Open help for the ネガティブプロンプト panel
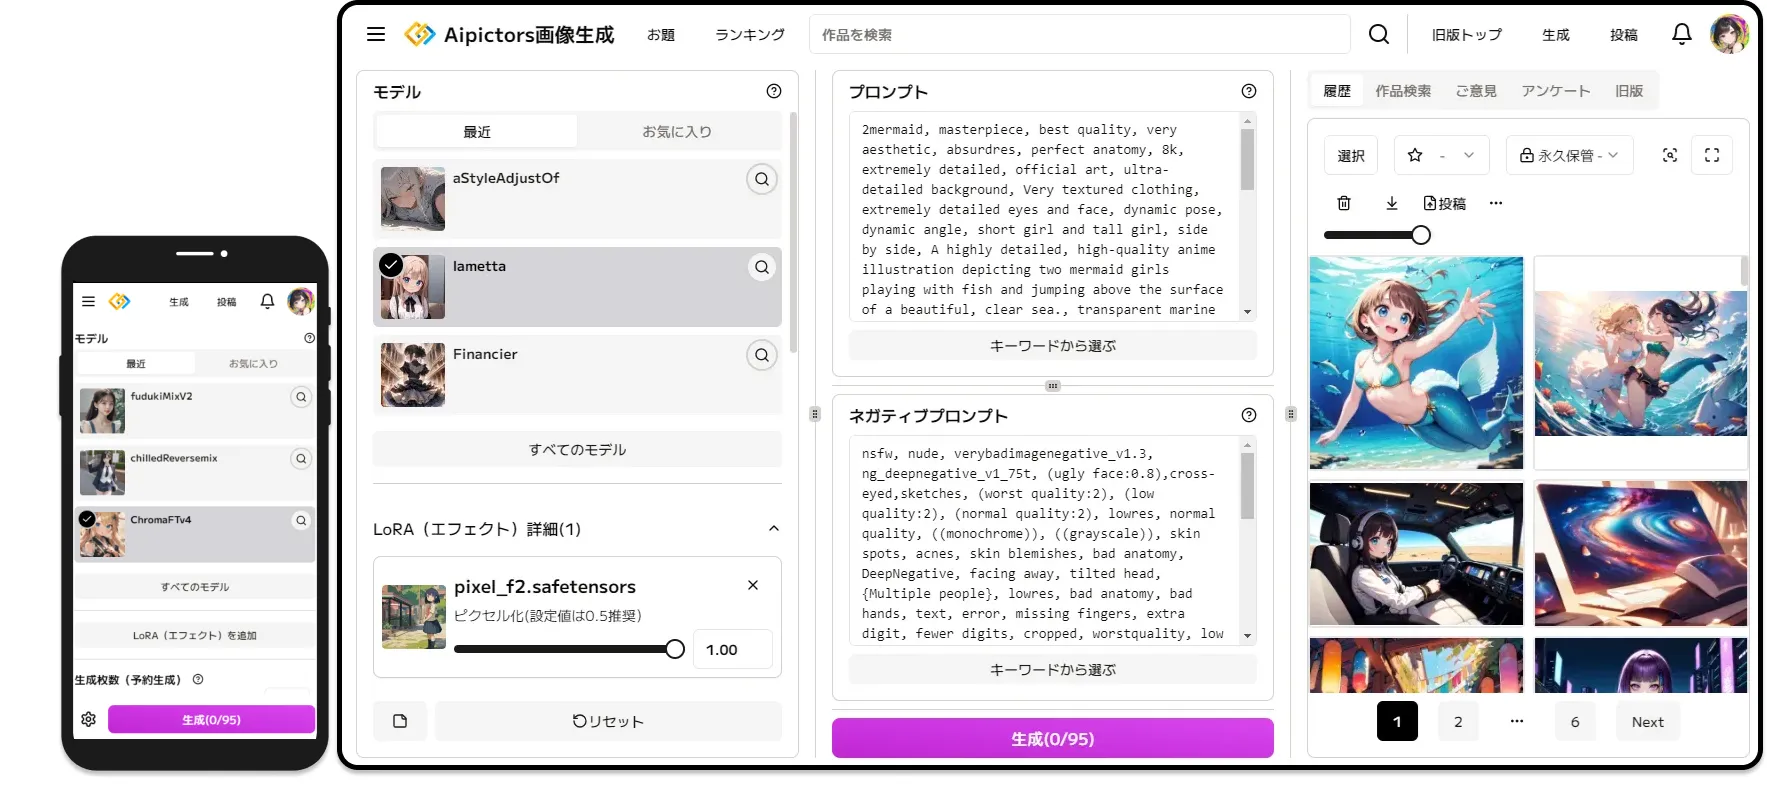The width and height of the screenshot is (1767, 789). pyautogui.click(x=1249, y=415)
